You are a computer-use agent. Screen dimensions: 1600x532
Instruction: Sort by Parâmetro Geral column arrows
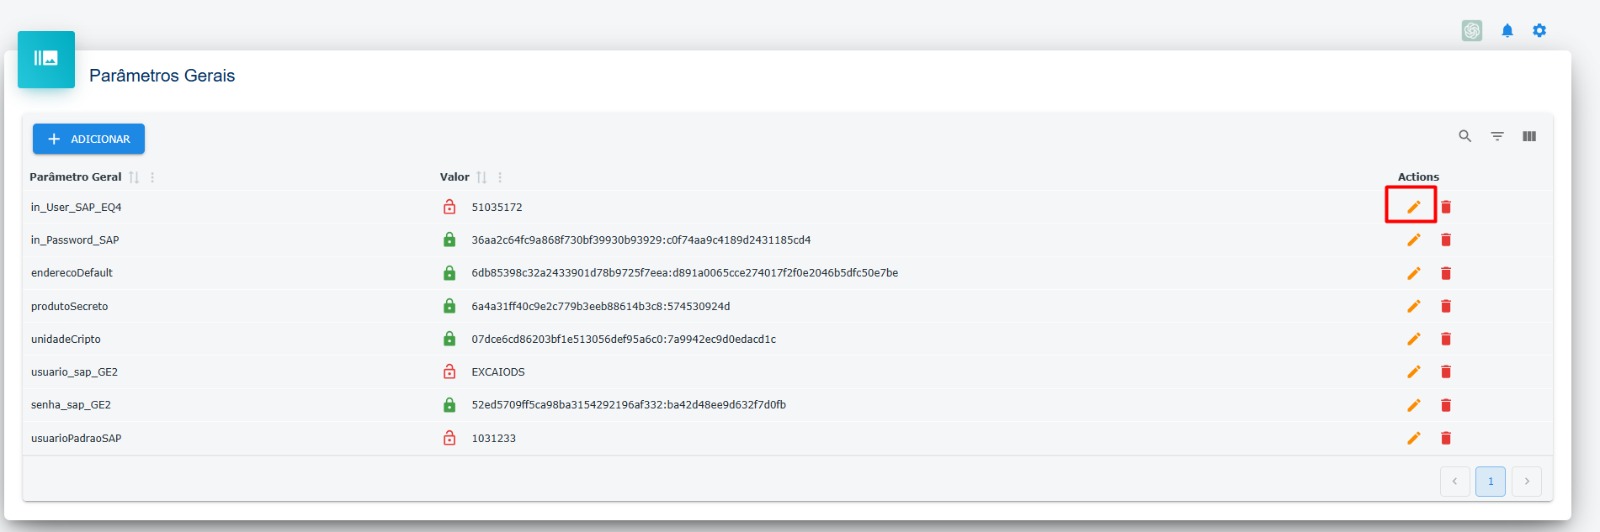coord(134,177)
